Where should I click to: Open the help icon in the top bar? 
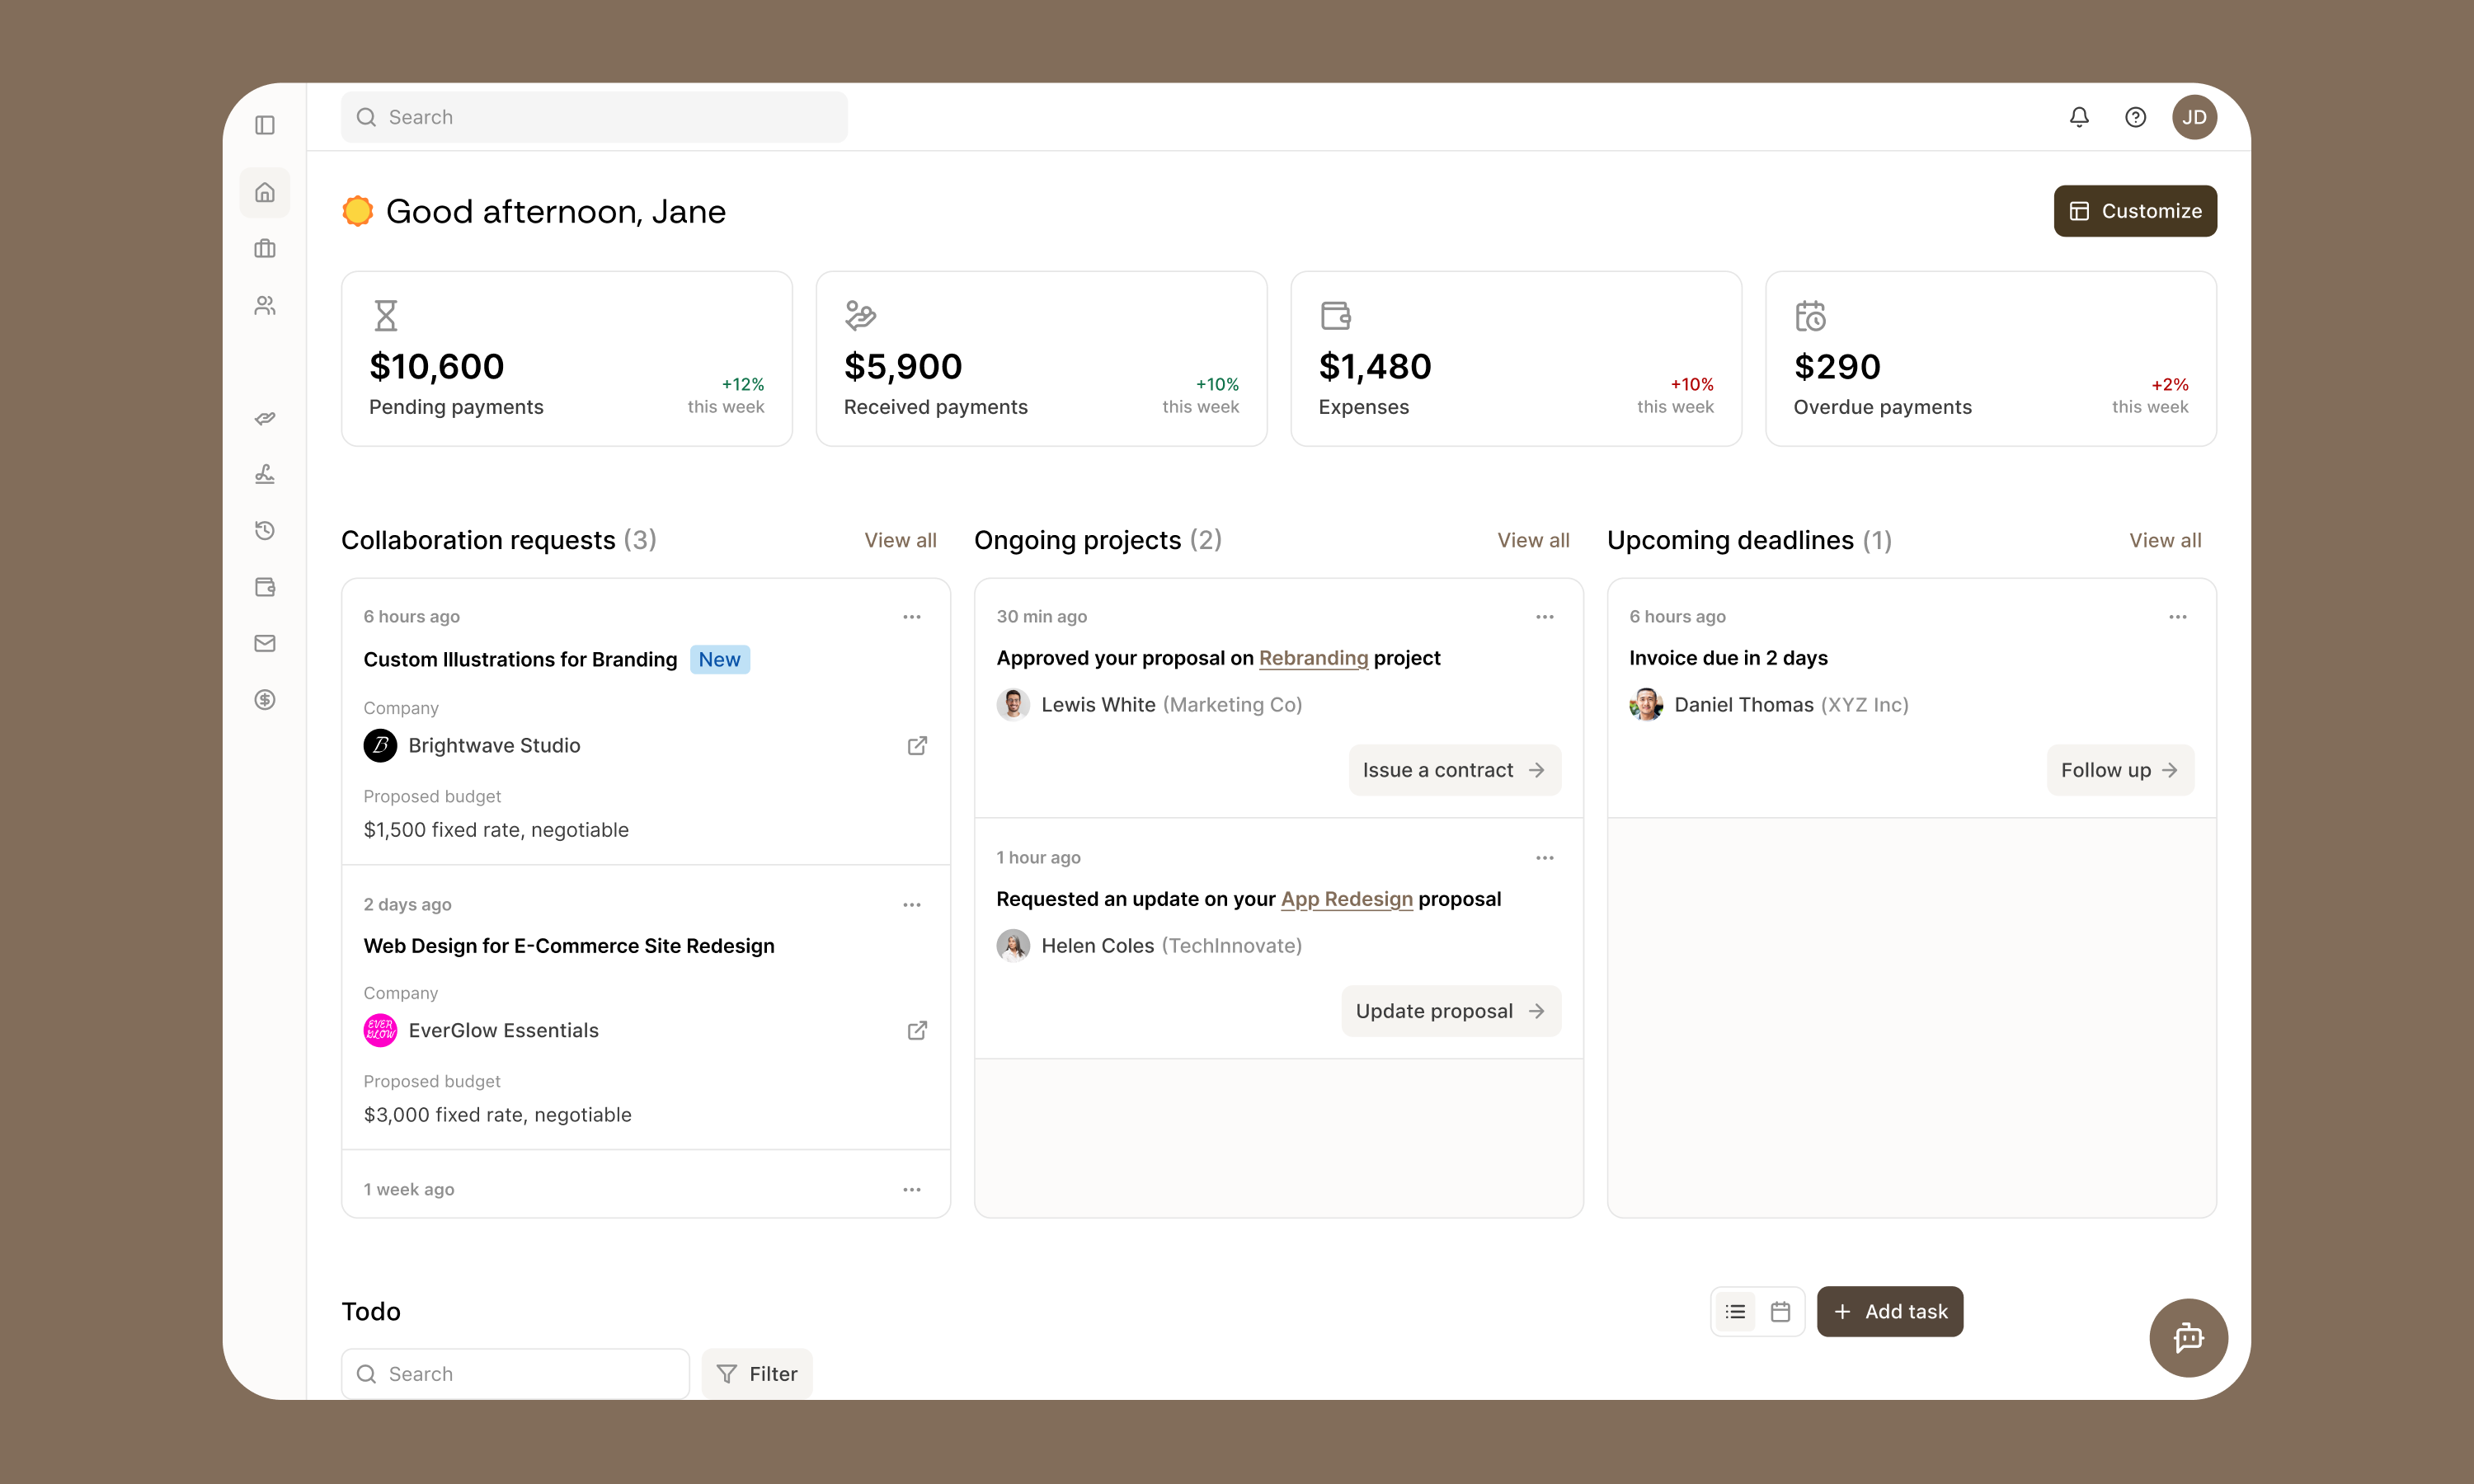[x=2136, y=117]
